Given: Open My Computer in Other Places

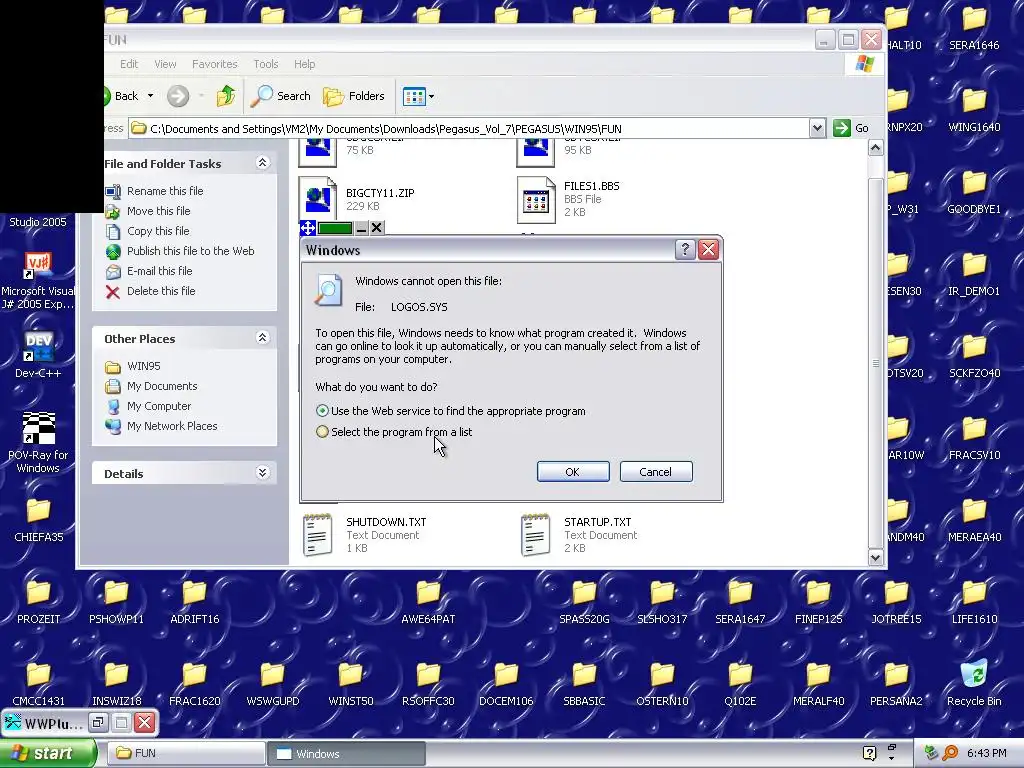Looking at the screenshot, I should click(159, 406).
